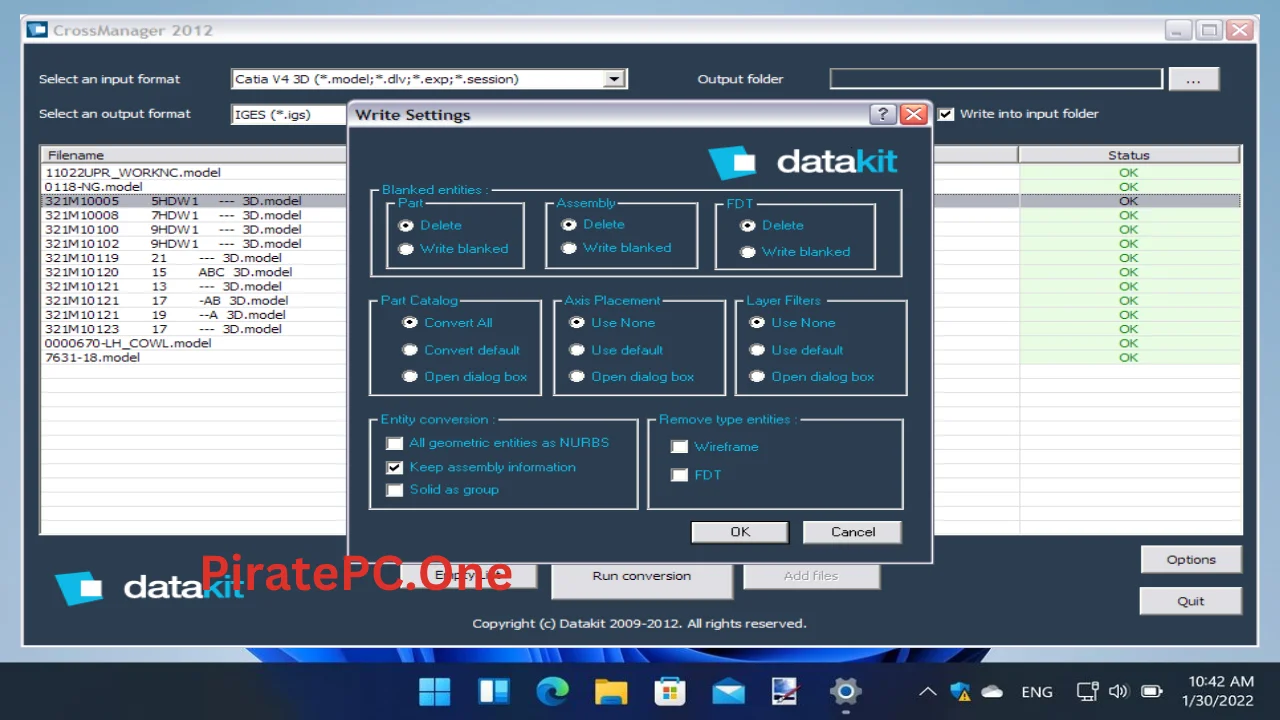Enable All geometric entities as NURBS
Screen dimensions: 1280x720
click(x=395, y=443)
